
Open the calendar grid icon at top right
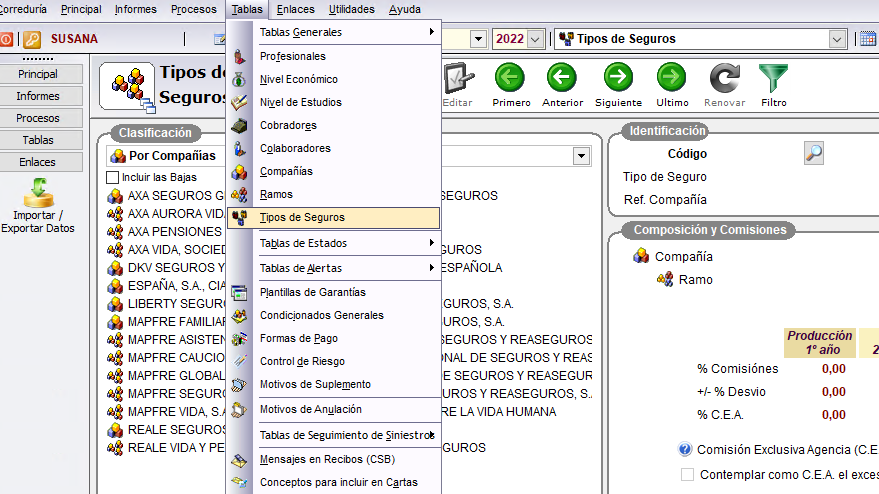click(868, 39)
